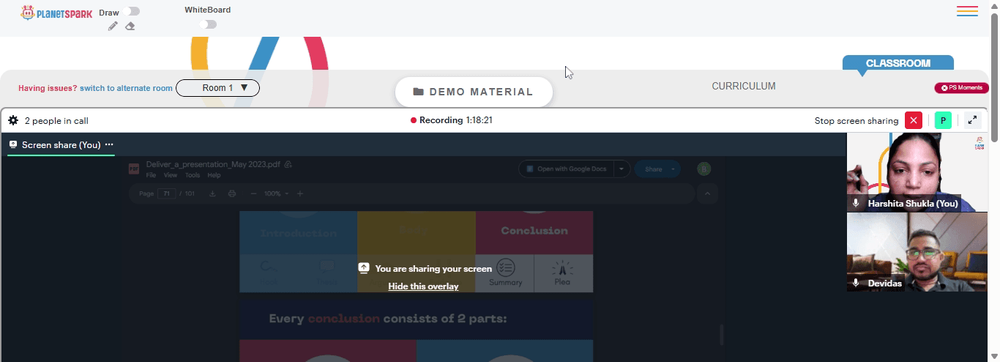Open the CLASSROOM tab
This screenshot has width=1000, height=362.
click(x=898, y=63)
